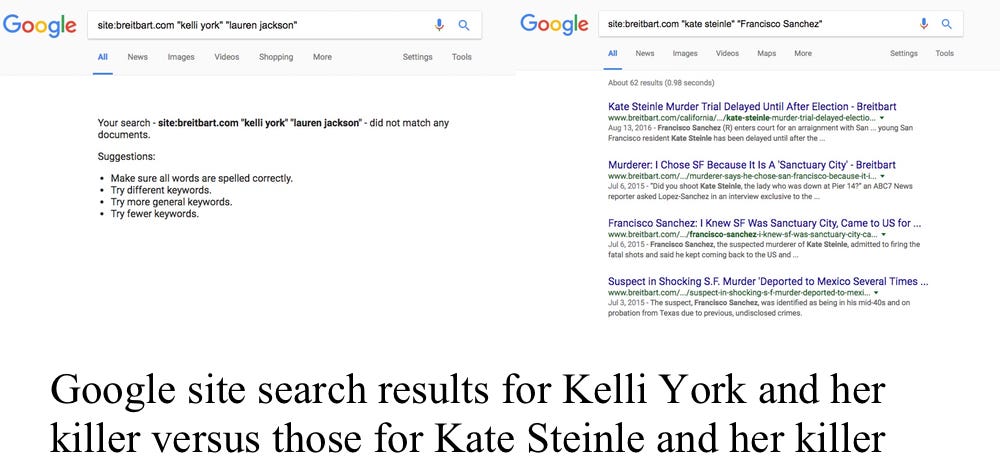The image size is (1000, 476).
Task: Switch to Images tab in left search
Action: [x=181, y=57]
